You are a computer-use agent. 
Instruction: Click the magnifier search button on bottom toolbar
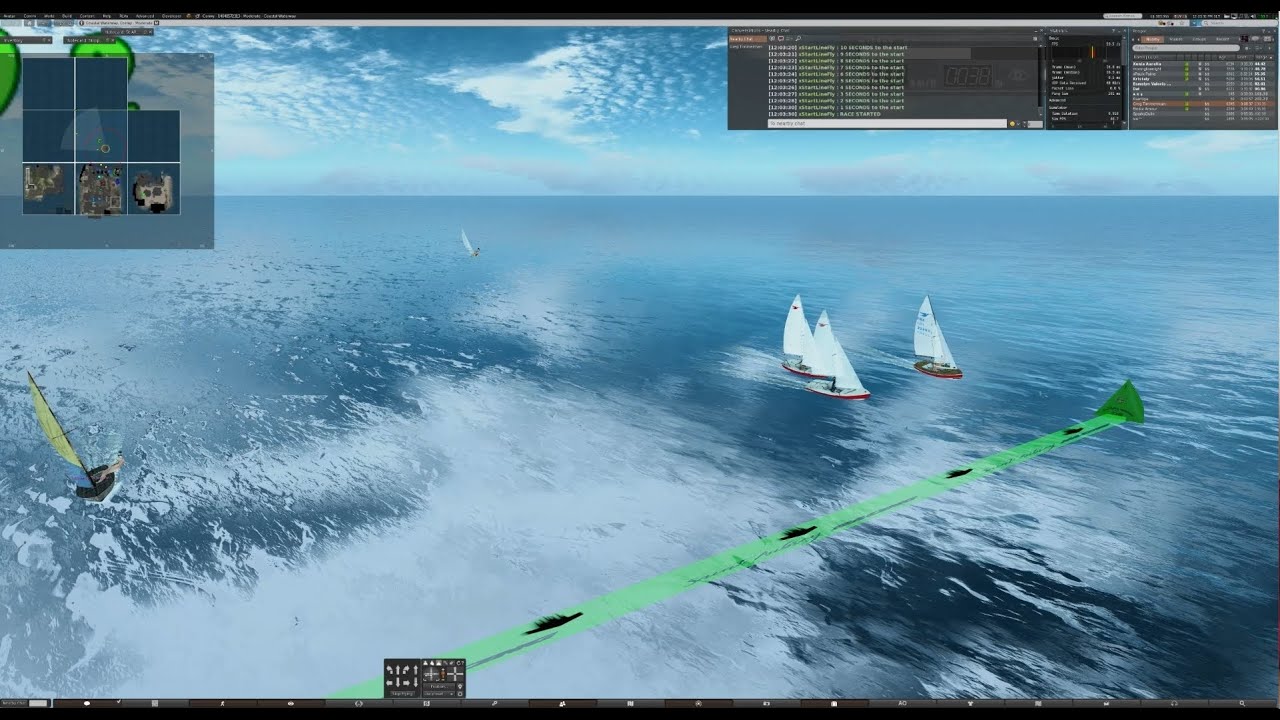click(1242, 703)
